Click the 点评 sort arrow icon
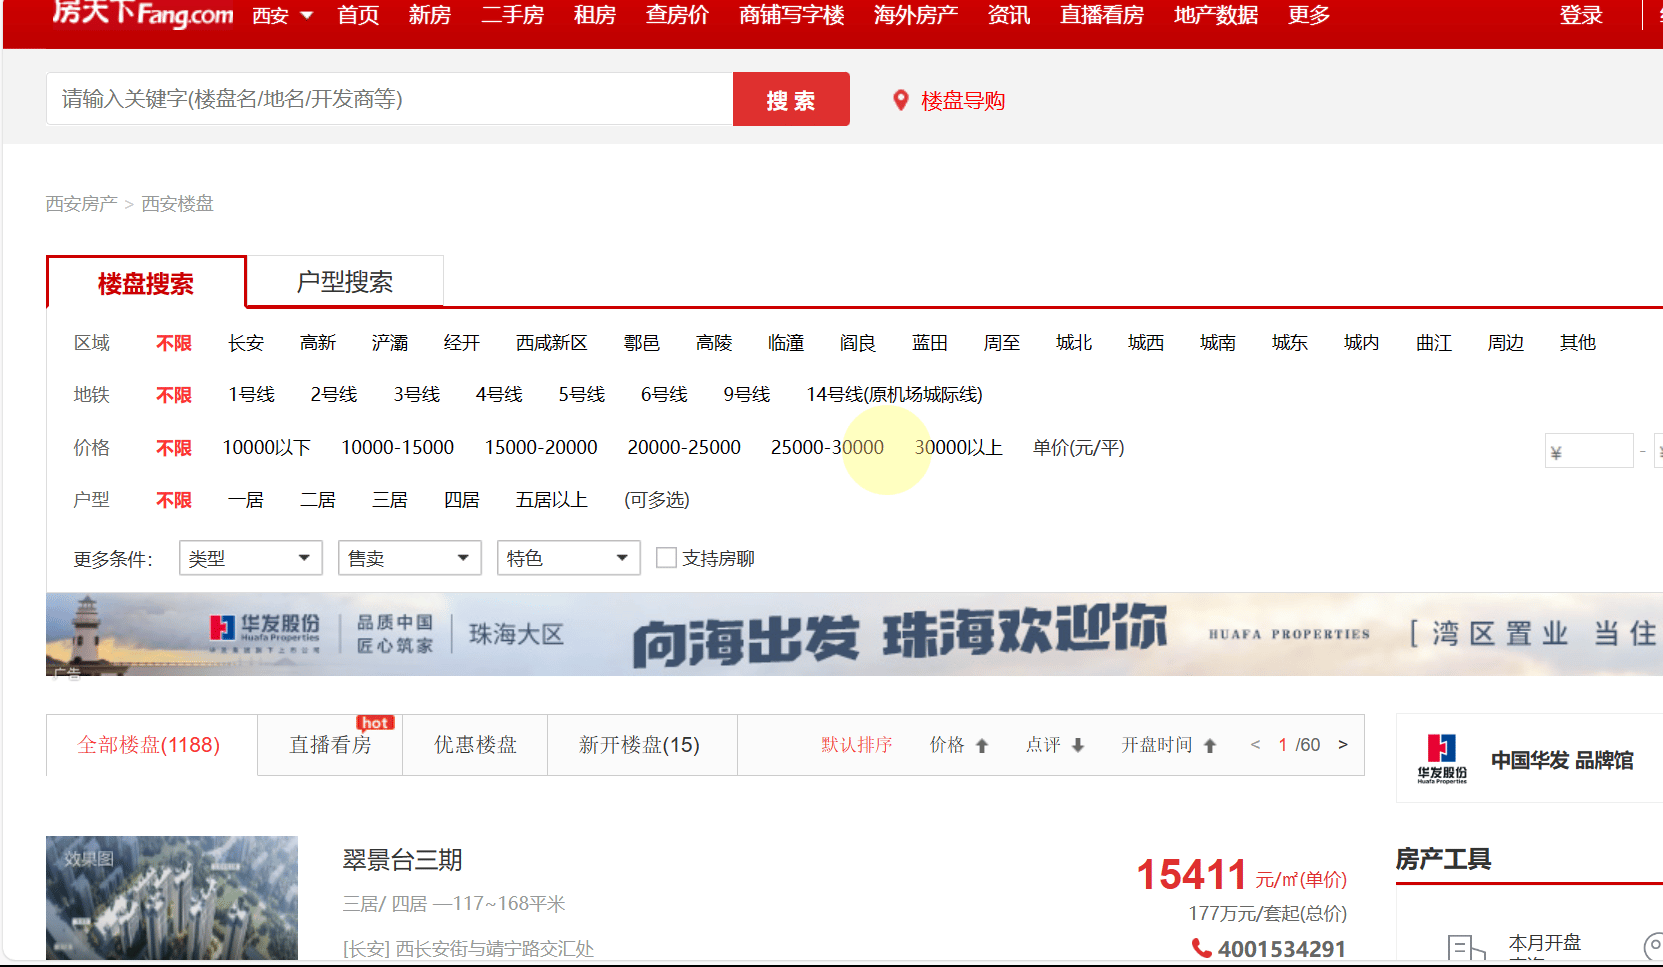The height and width of the screenshot is (967, 1663). pyautogui.click(x=1078, y=745)
